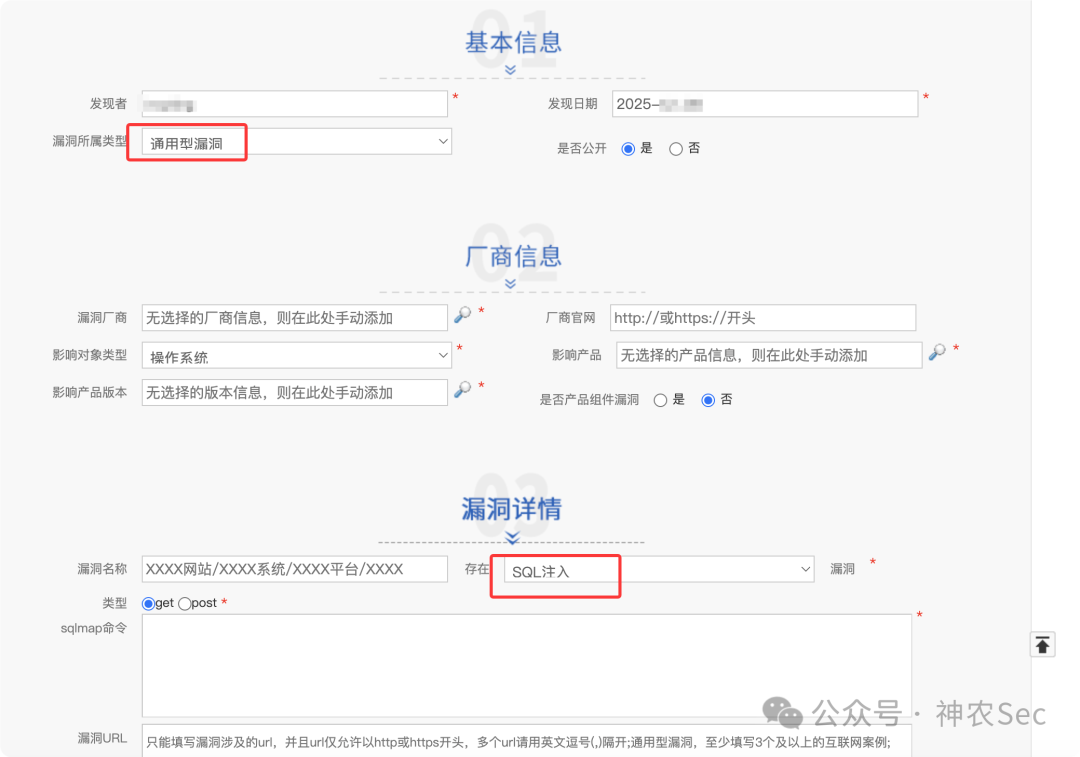Switch request type to post

[184, 603]
